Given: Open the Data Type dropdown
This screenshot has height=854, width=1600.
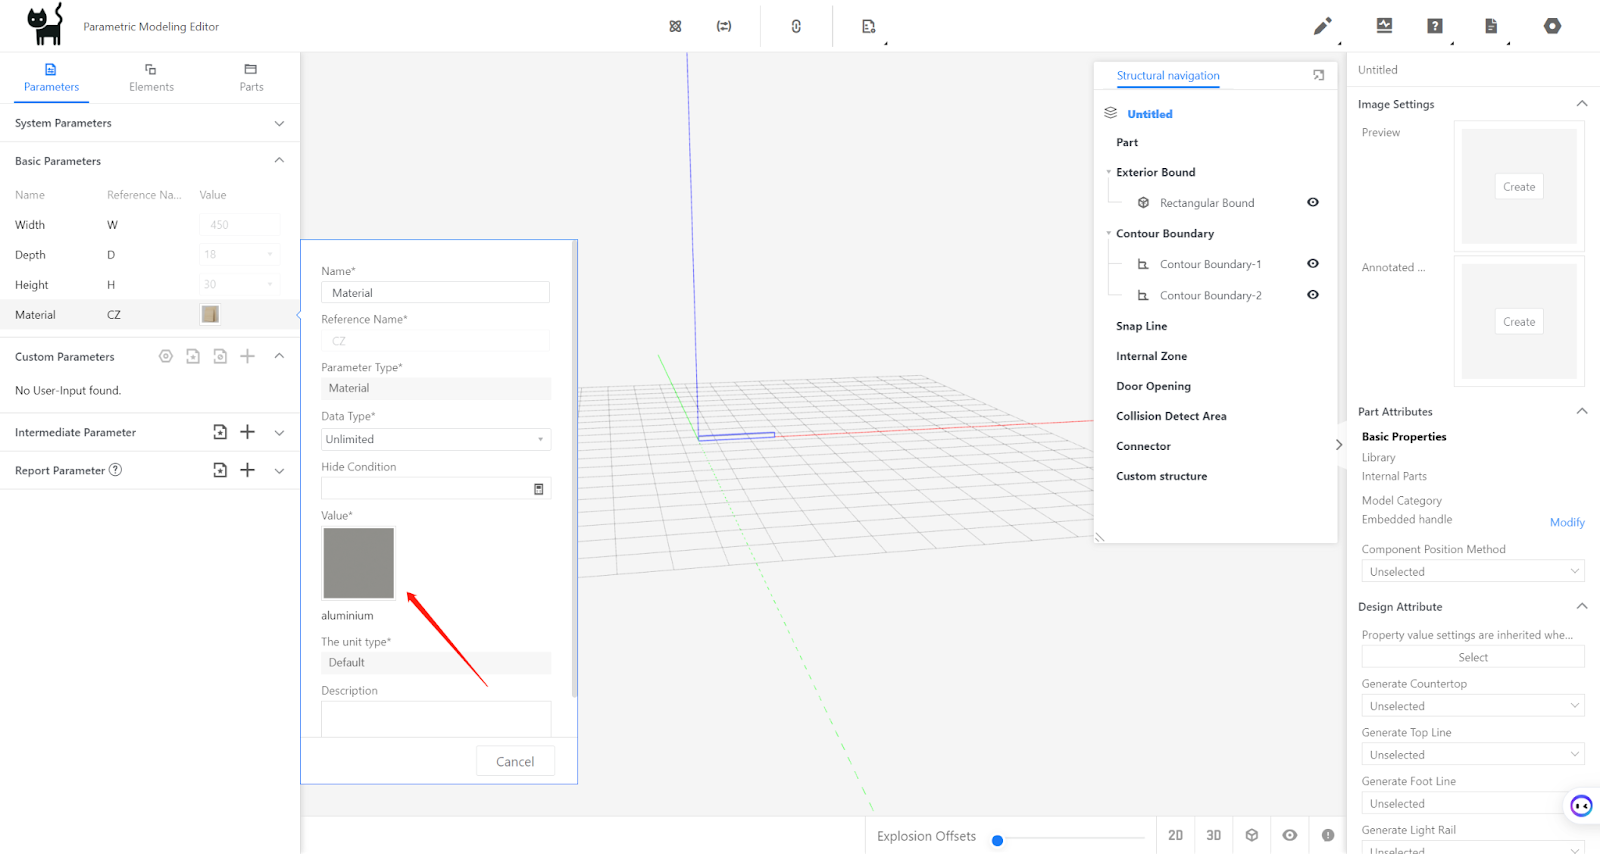Looking at the screenshot, I should [435, 439].
